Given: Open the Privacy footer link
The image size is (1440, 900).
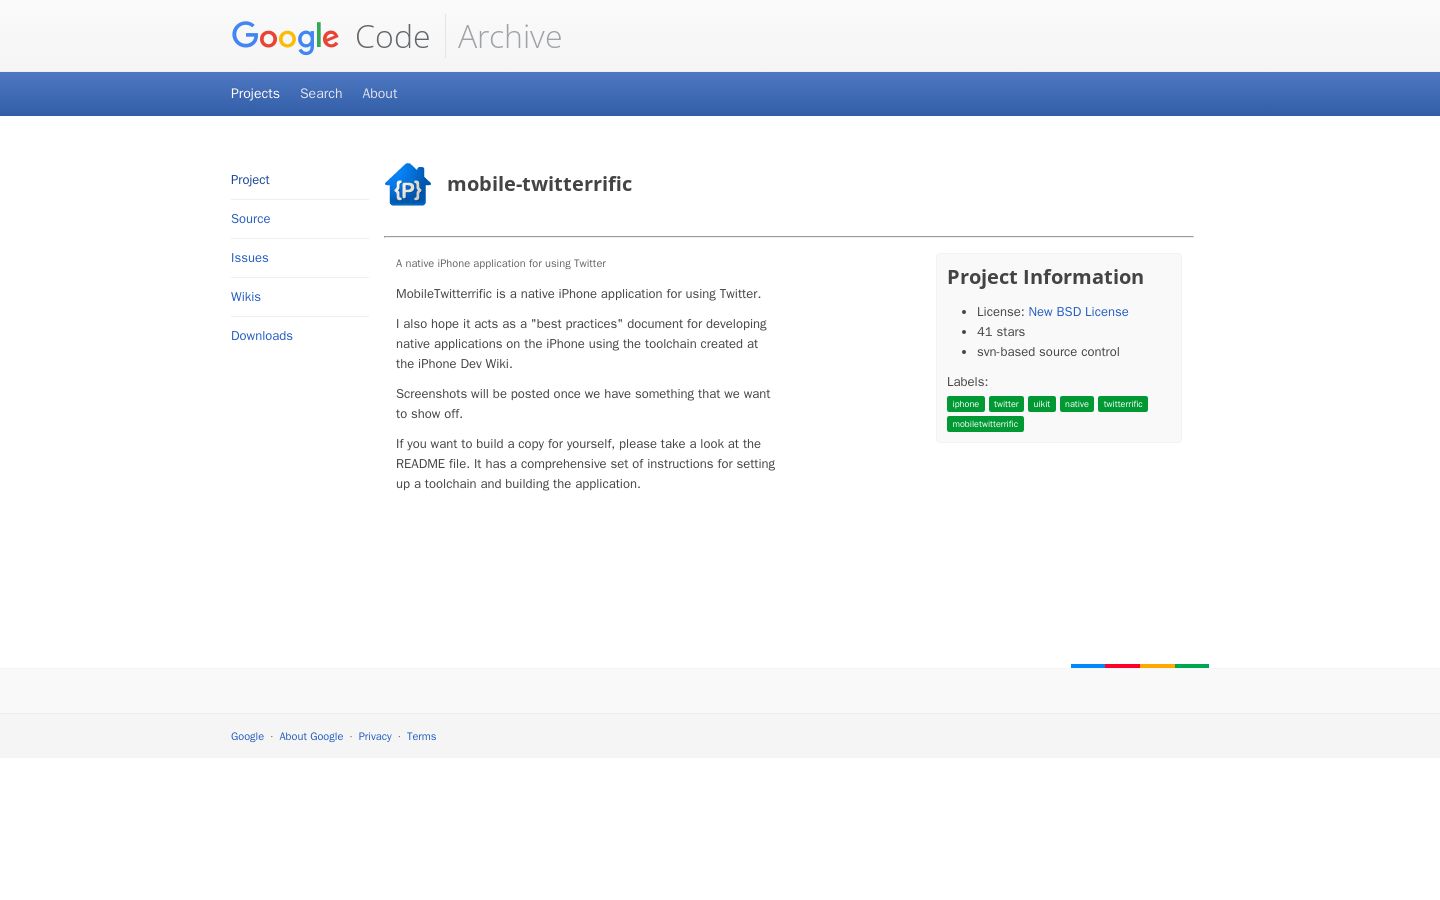Looking at the screenshot, I should pos(375,737).
